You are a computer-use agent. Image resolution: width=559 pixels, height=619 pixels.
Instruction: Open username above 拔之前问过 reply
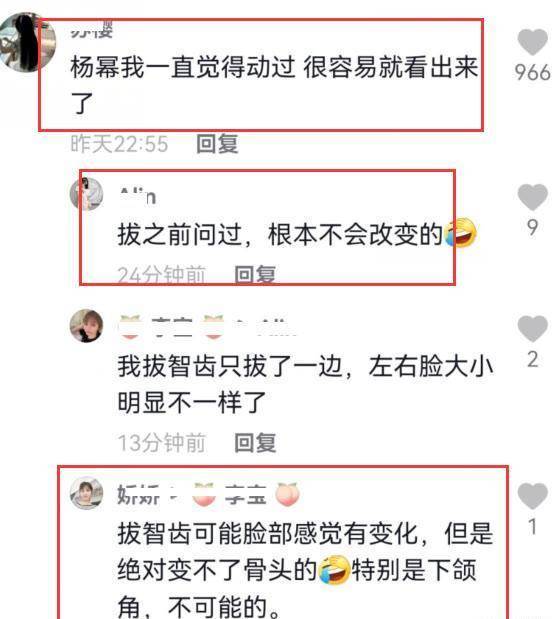pos(138,196)
